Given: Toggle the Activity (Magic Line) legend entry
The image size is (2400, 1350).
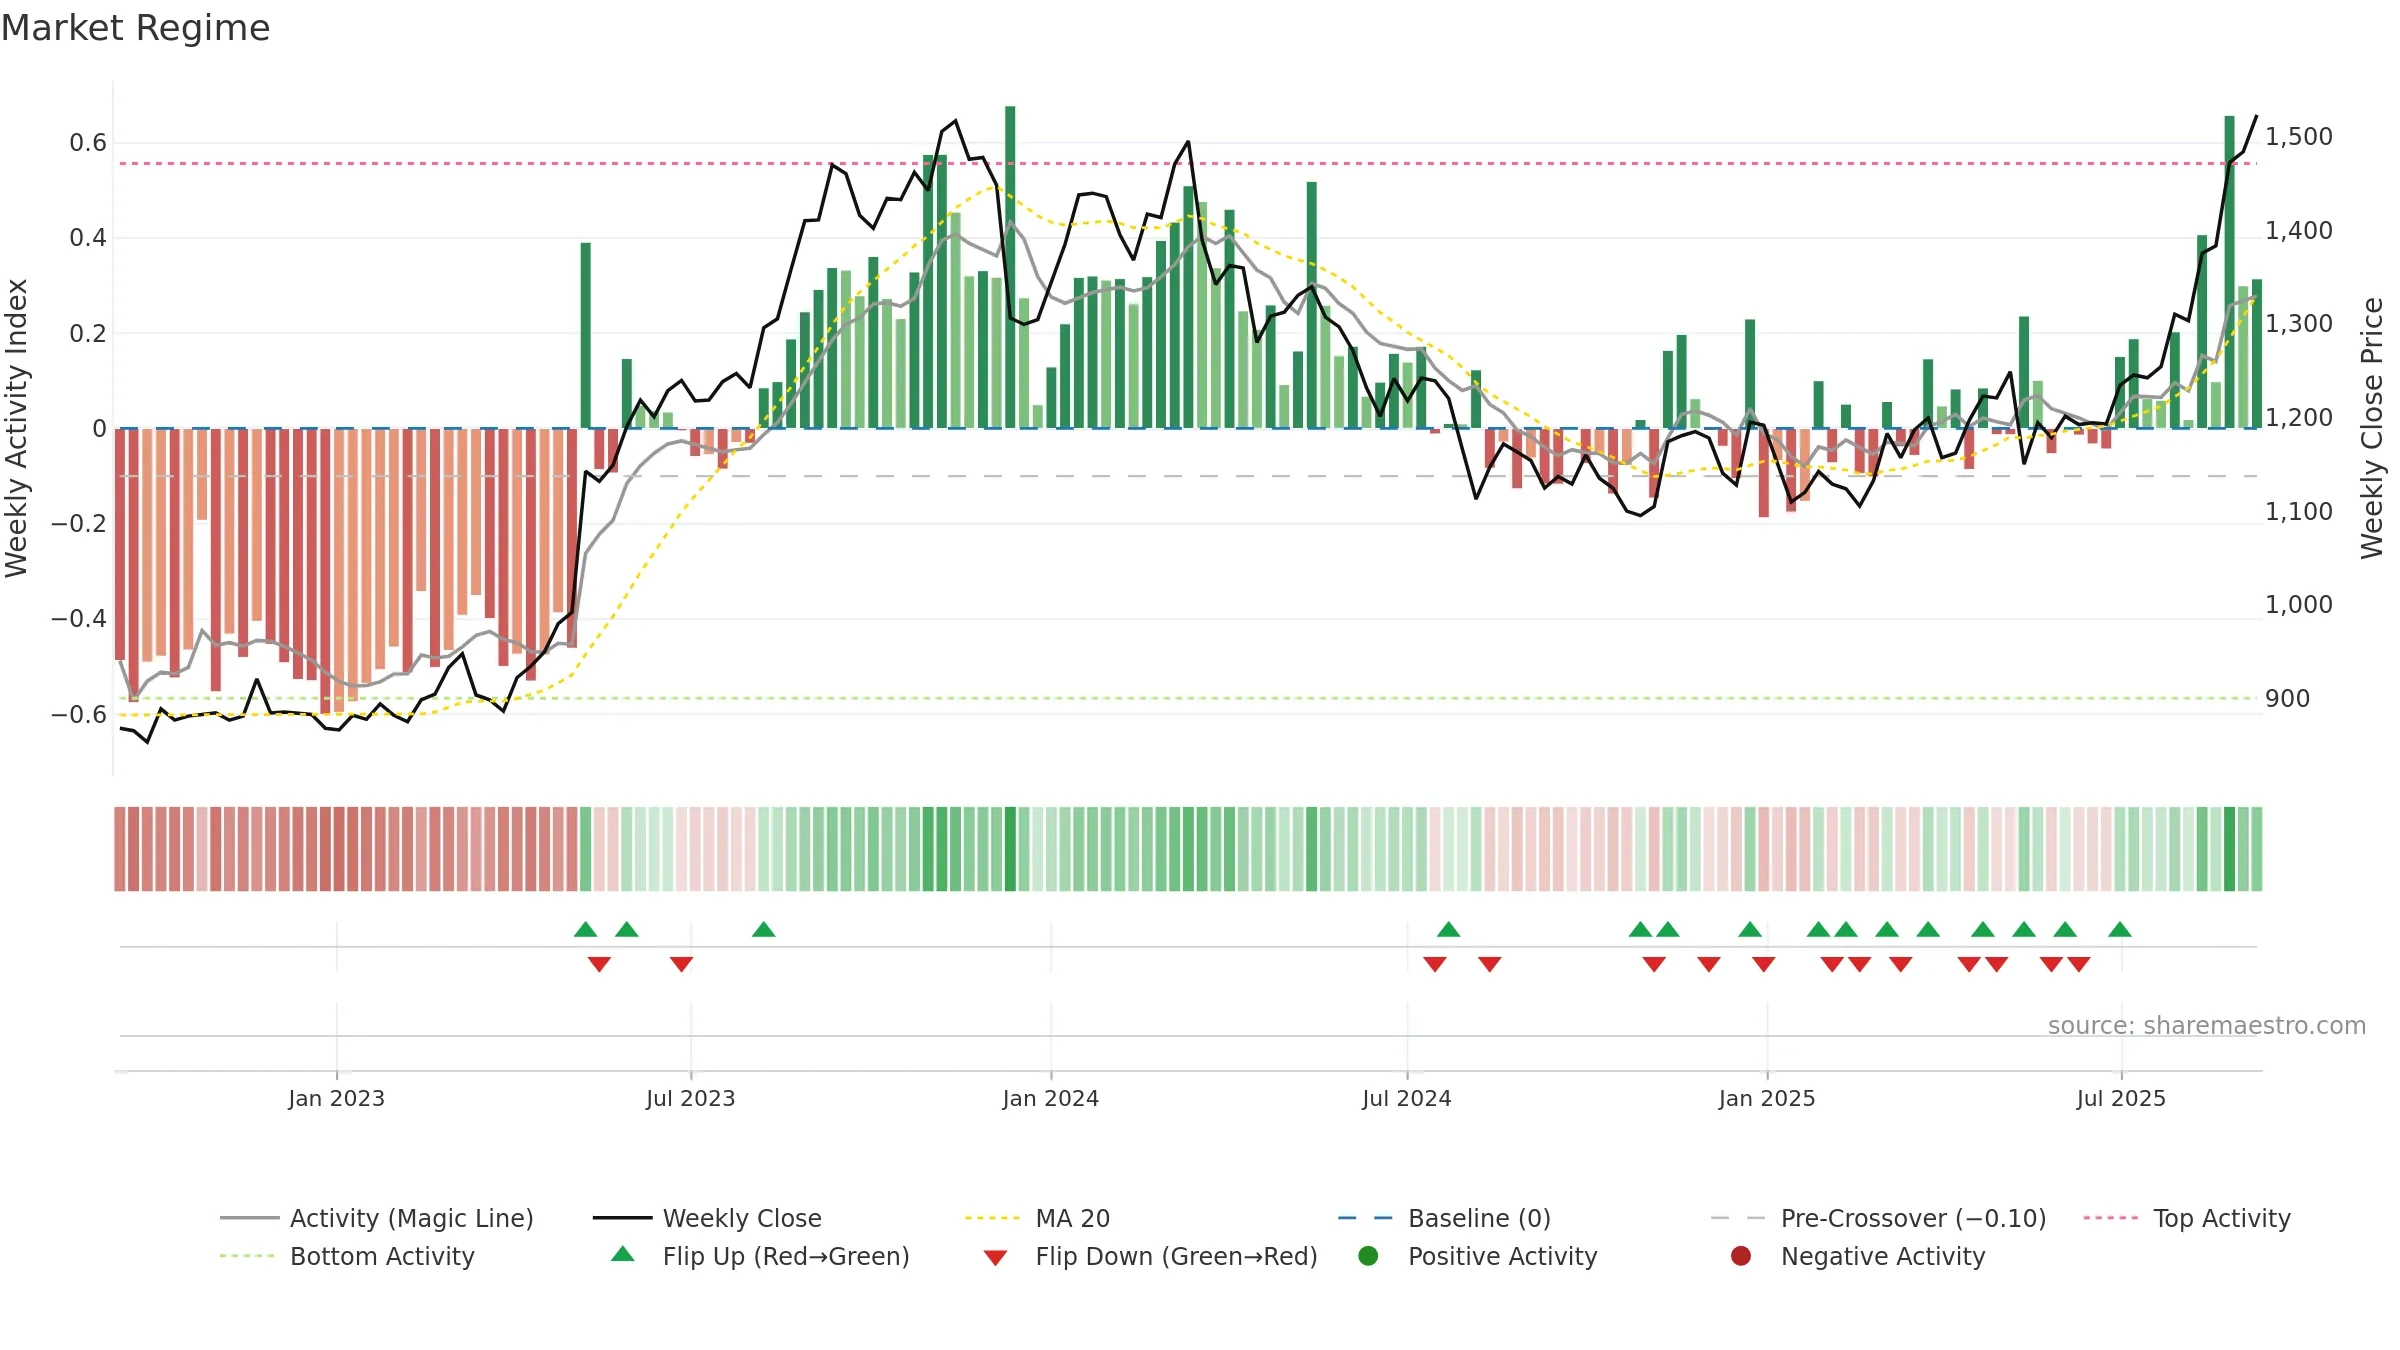Looking at the screenshot, I should 377,1218.
